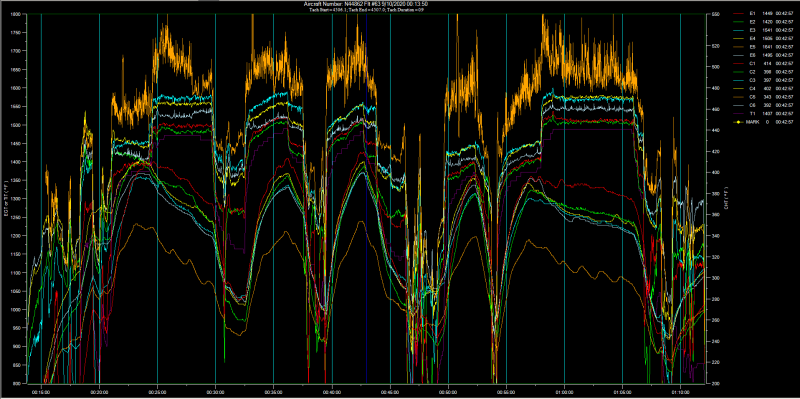Click the 00:15:00 time axis label
The width and height of the screenshot is (800, 399).
click(x=41, y=391)
